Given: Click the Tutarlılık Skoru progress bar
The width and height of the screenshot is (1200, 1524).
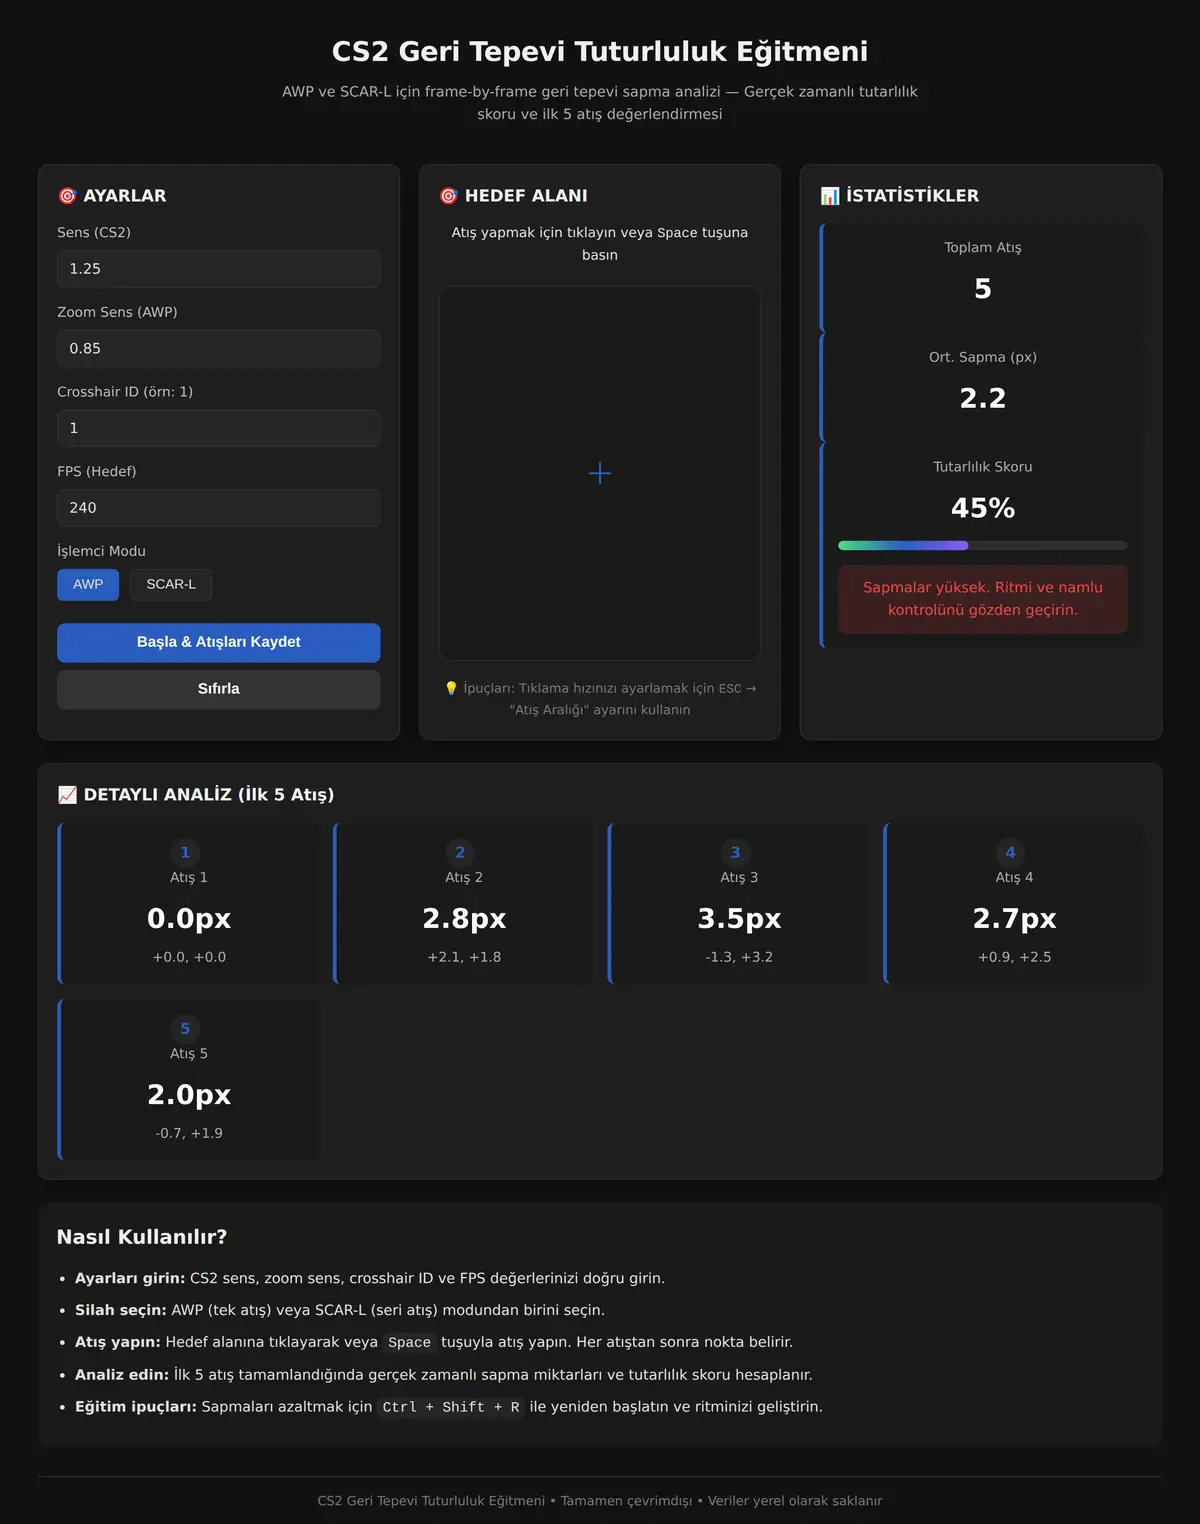Looking at the screenshot, I should click(983, 546).
